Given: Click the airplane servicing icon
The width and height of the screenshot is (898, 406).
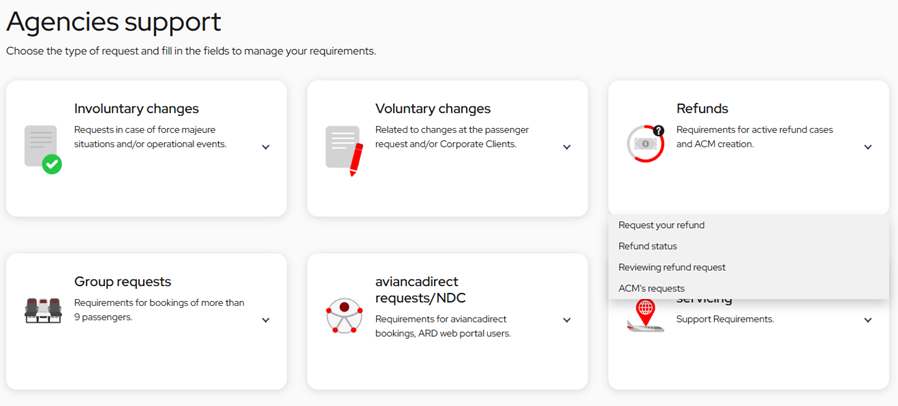Looking at the screenshot, I should click(x=645, y=316).
